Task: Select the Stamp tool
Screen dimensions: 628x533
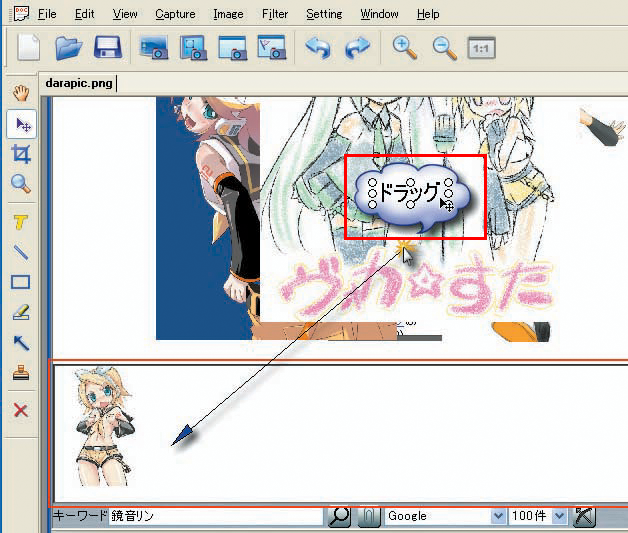Action: [x=21, y=372]
